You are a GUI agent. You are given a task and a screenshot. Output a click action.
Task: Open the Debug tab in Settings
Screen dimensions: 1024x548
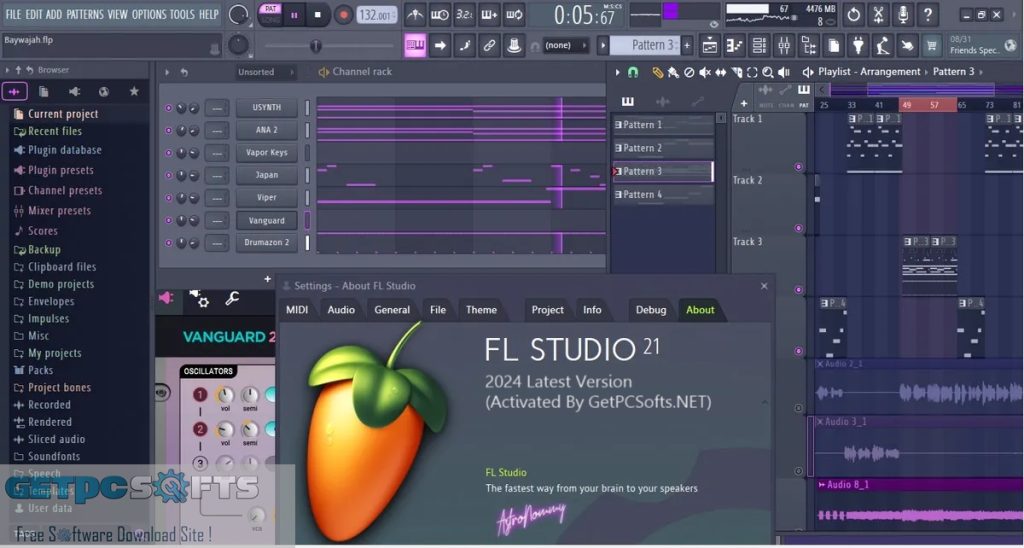click(651, 310)
